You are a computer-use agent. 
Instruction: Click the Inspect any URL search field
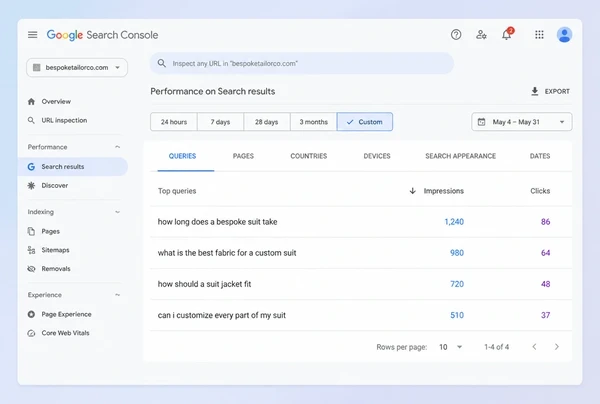tap(302, 63)
